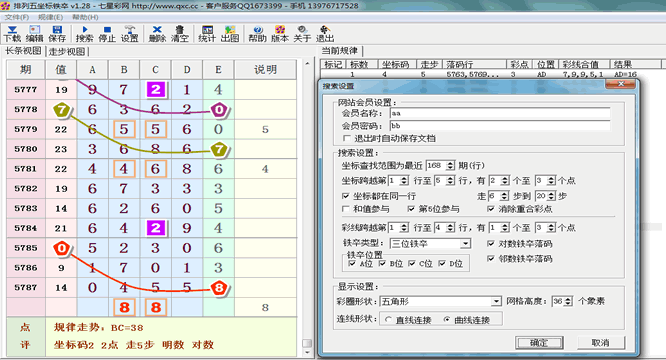Click the 说明 column header
This screenshot has width=666, height=360.
(265, 70)
